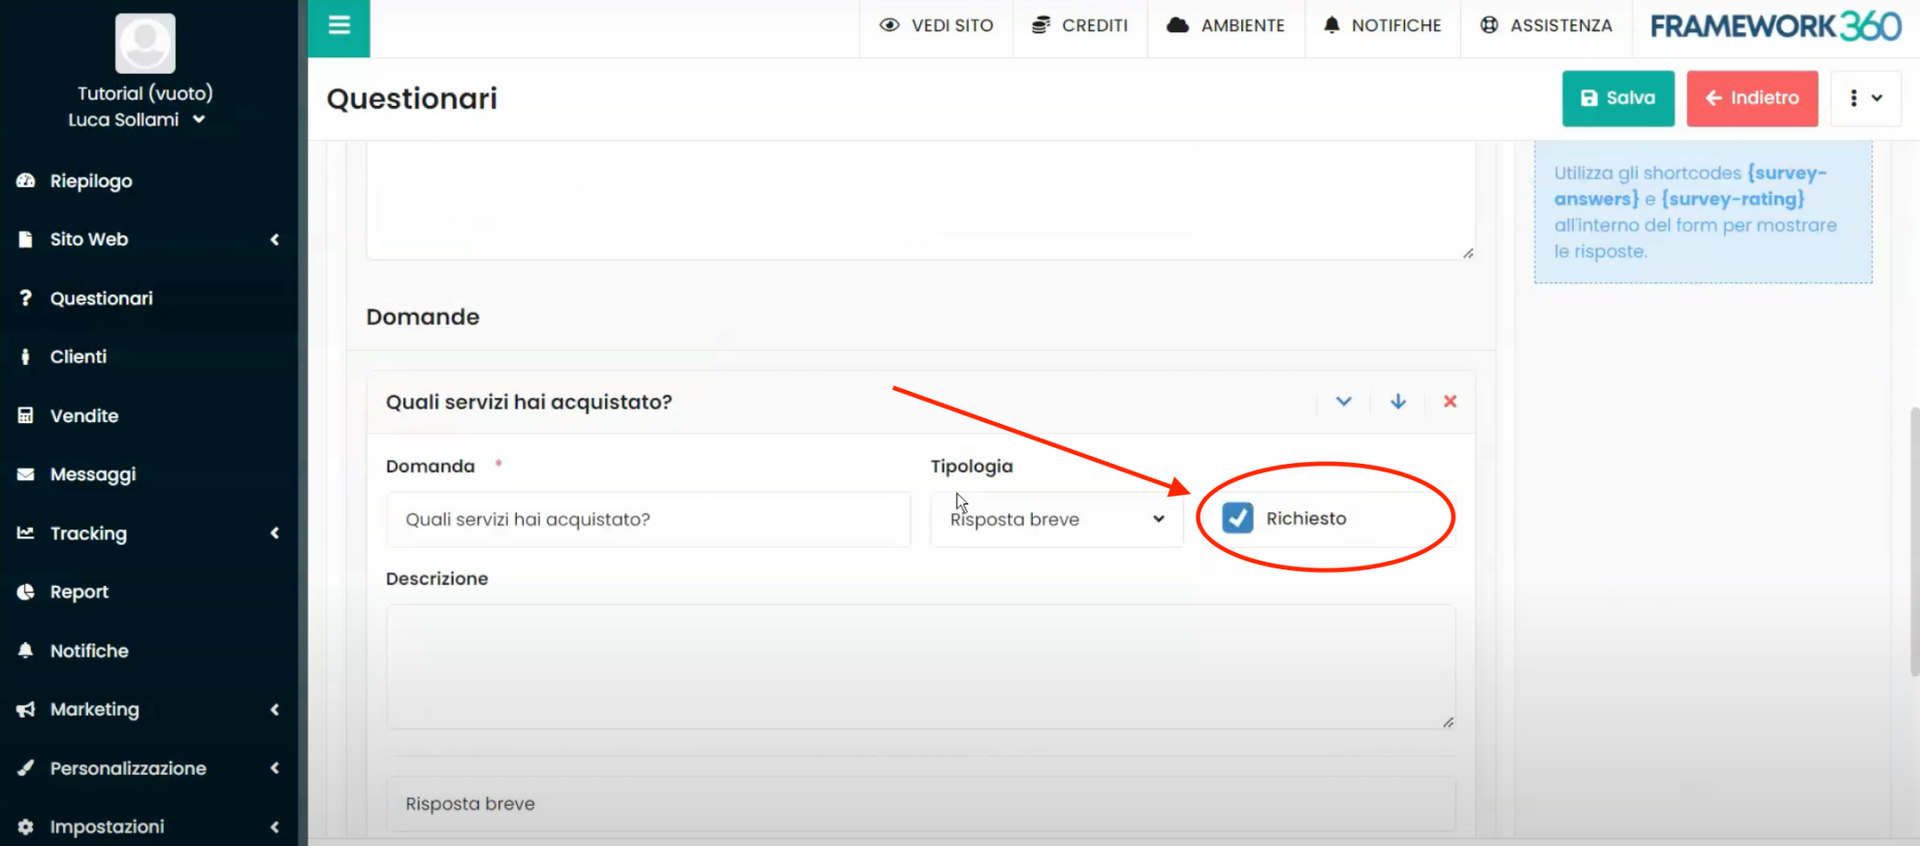Open the Tipologia dropdown

click(1056, 519)
